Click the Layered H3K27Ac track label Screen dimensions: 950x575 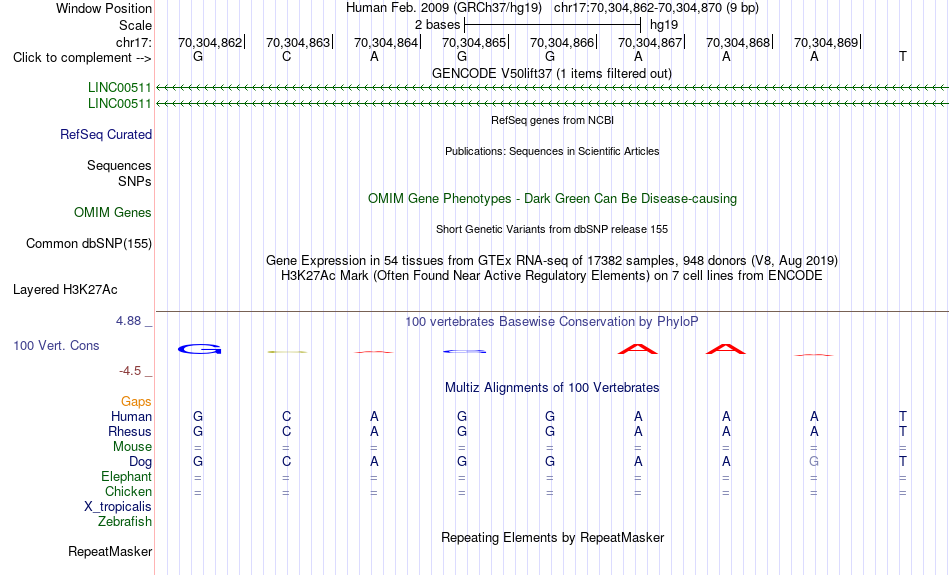[65, 290]
